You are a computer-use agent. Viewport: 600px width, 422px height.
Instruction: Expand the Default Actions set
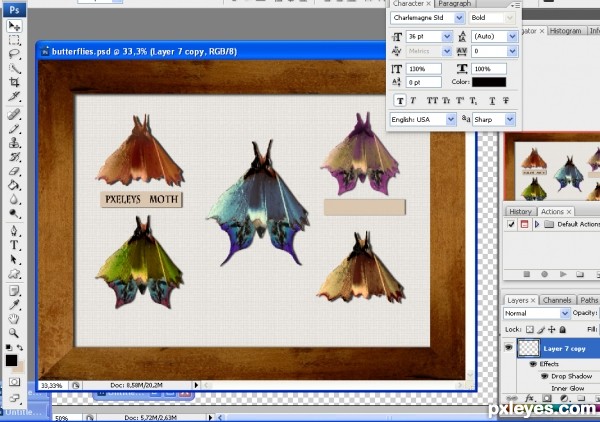(537, 224)
